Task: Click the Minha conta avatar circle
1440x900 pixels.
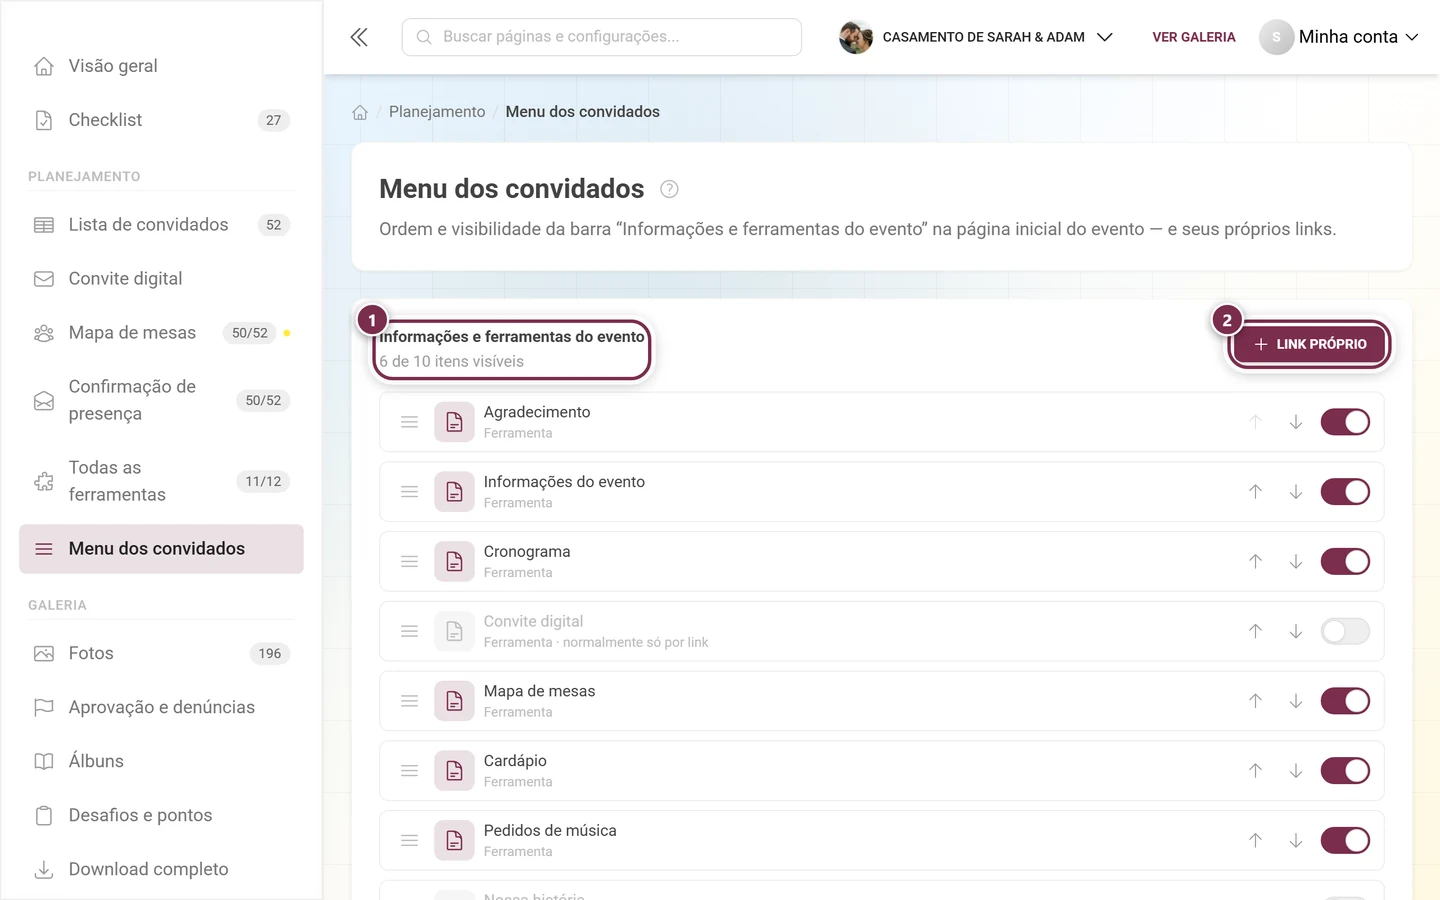Action: [1276, 37]
